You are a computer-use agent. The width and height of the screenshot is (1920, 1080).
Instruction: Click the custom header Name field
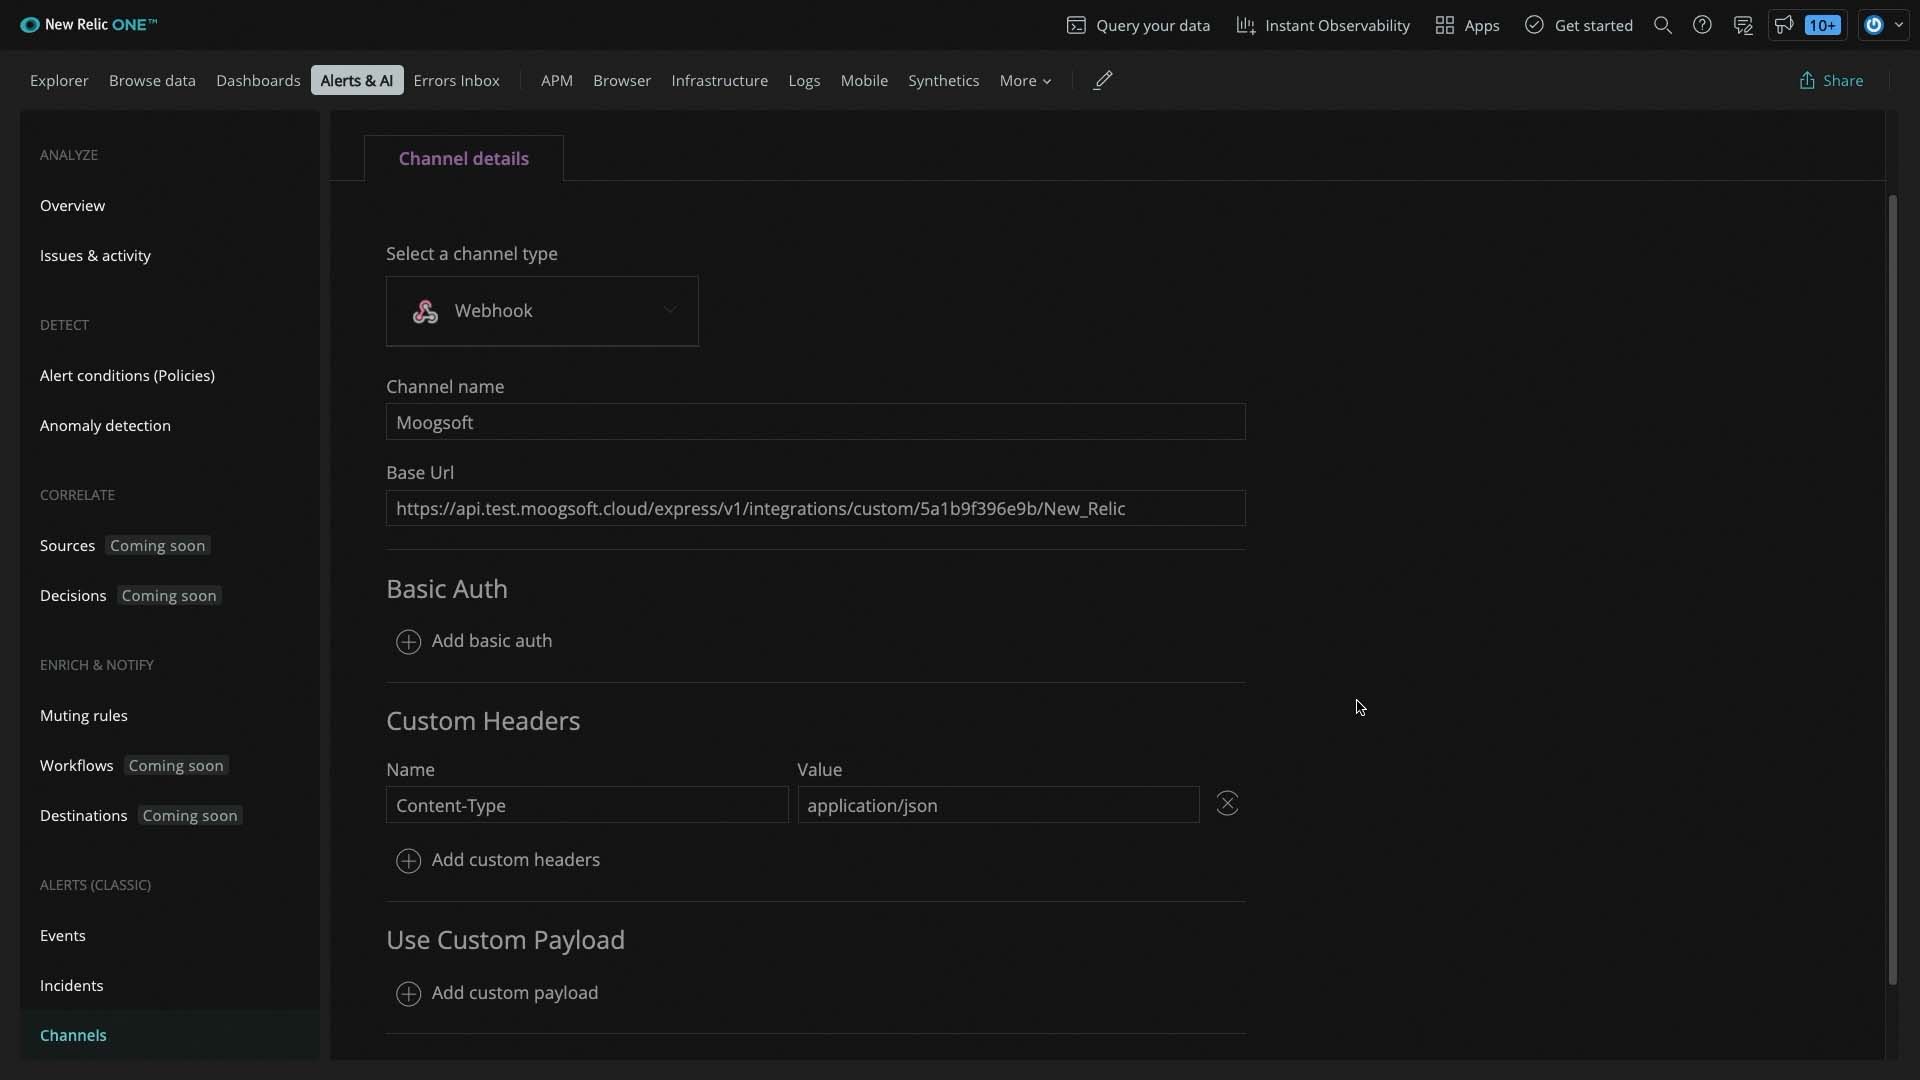(x=587, y=805)
